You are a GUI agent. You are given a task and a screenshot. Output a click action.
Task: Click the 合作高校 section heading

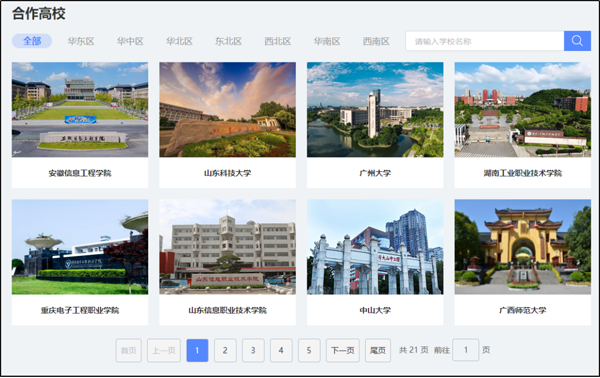(39, 13)
